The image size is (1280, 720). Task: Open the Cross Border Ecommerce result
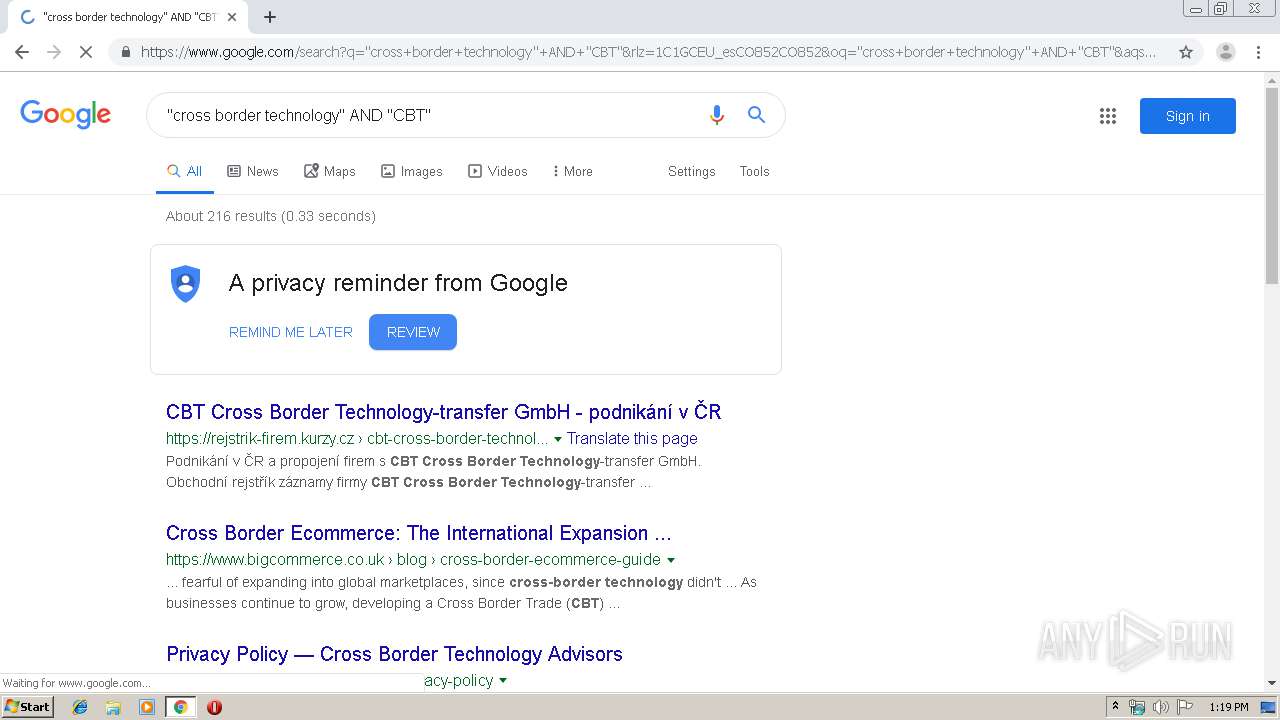419,533
